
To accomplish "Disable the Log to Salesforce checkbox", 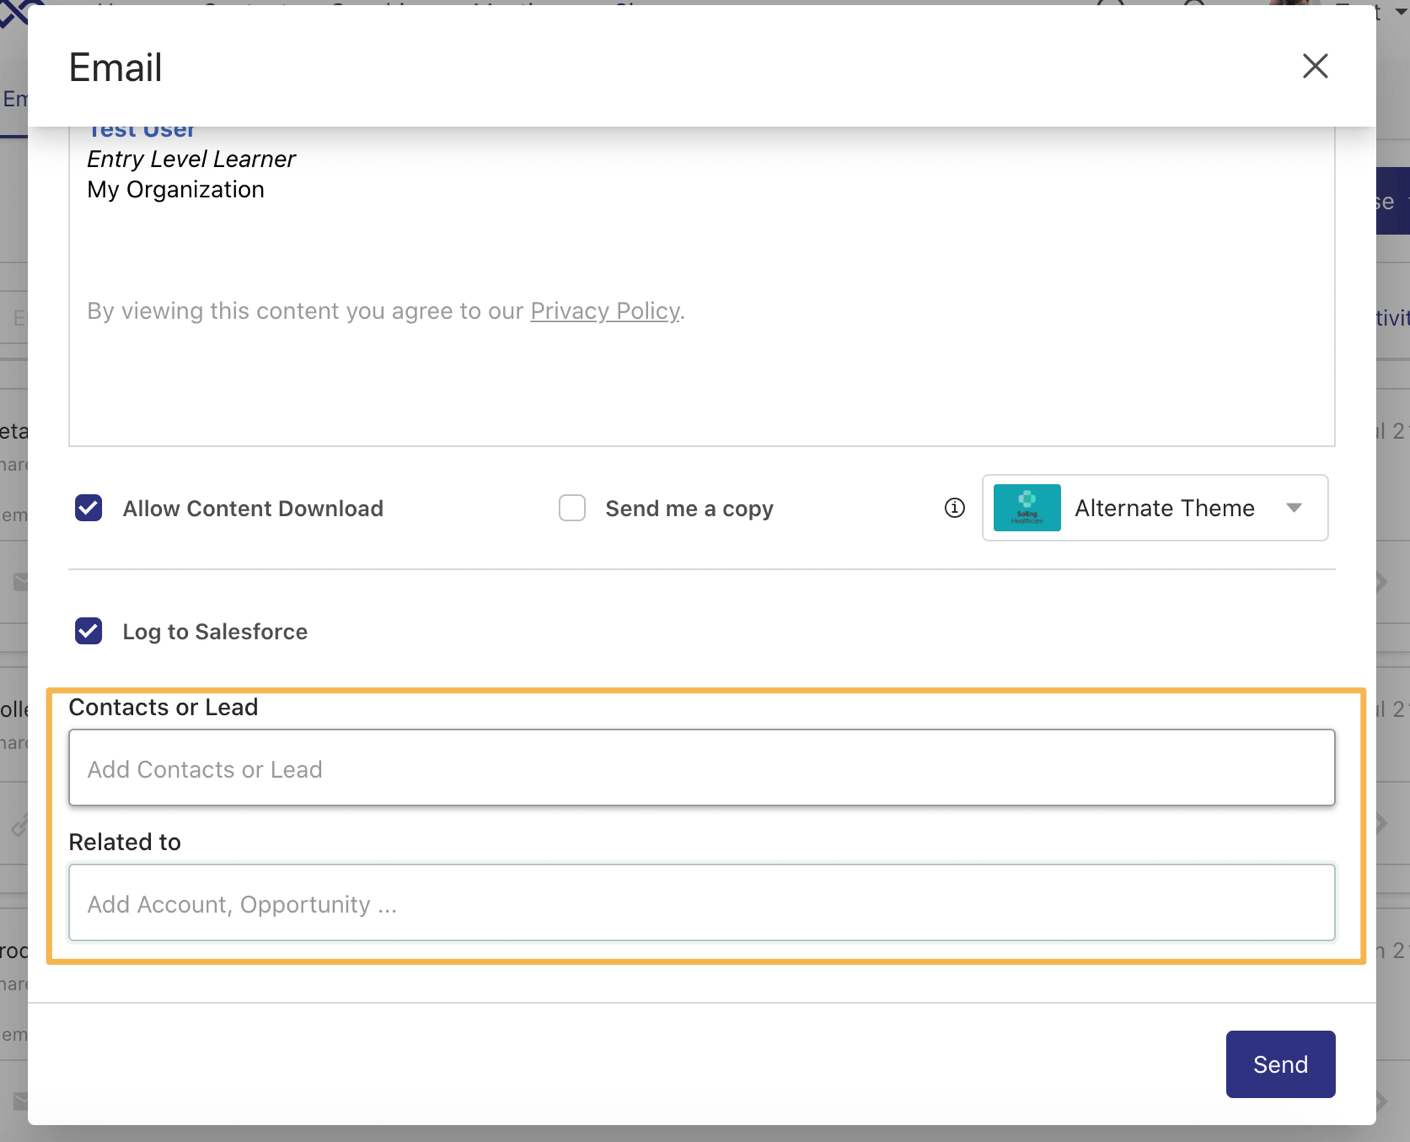I will pos(89,631).
